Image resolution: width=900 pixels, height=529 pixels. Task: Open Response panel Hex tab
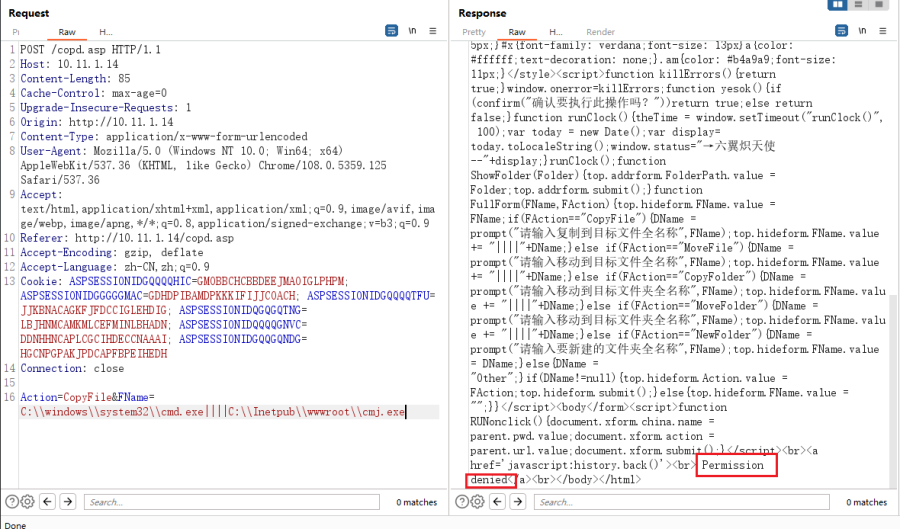tap(556, 32)
